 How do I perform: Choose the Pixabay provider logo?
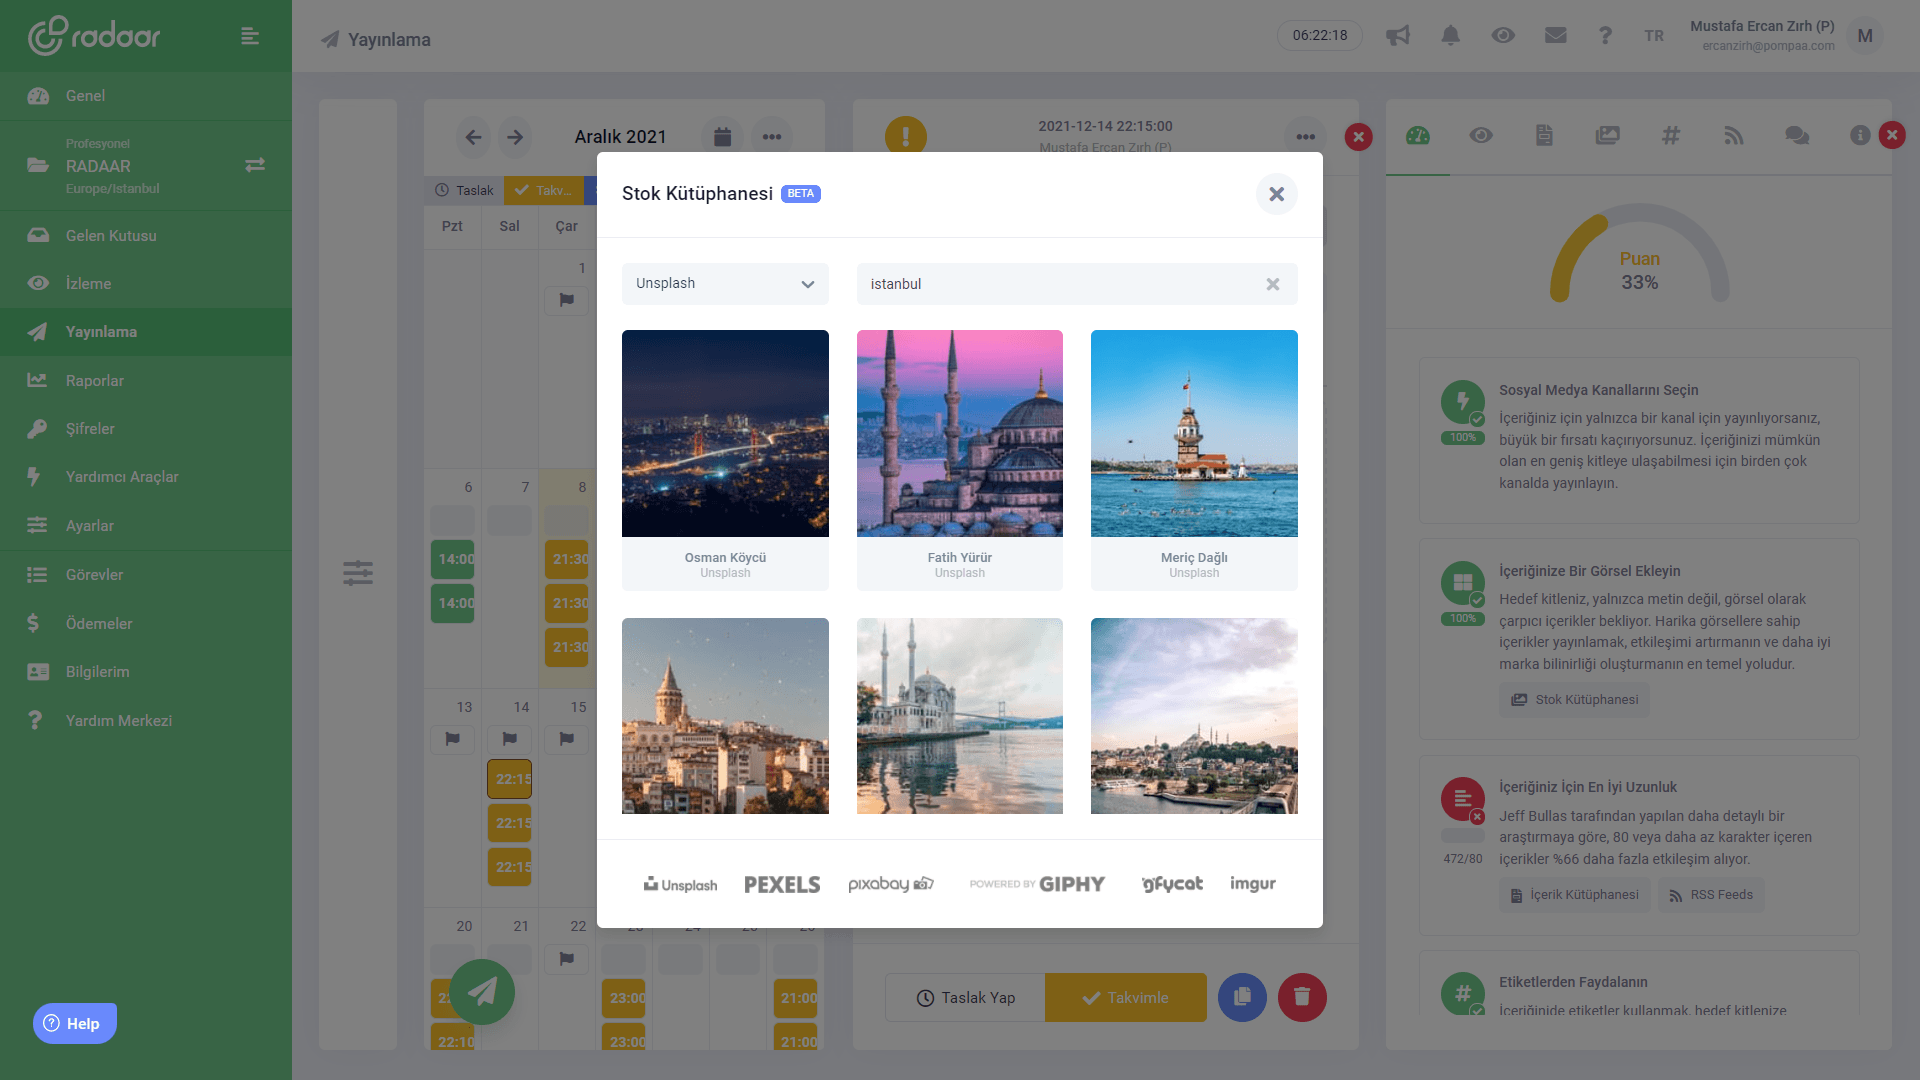pyautogui.click(x=890, y=884)
